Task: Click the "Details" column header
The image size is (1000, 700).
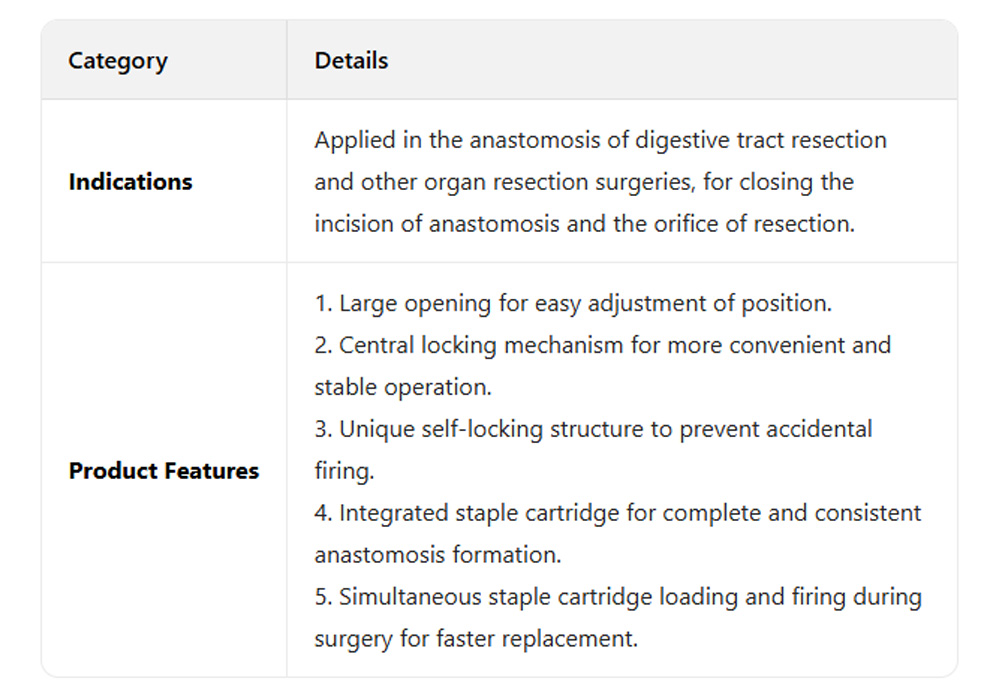Action: coord(351,61)
